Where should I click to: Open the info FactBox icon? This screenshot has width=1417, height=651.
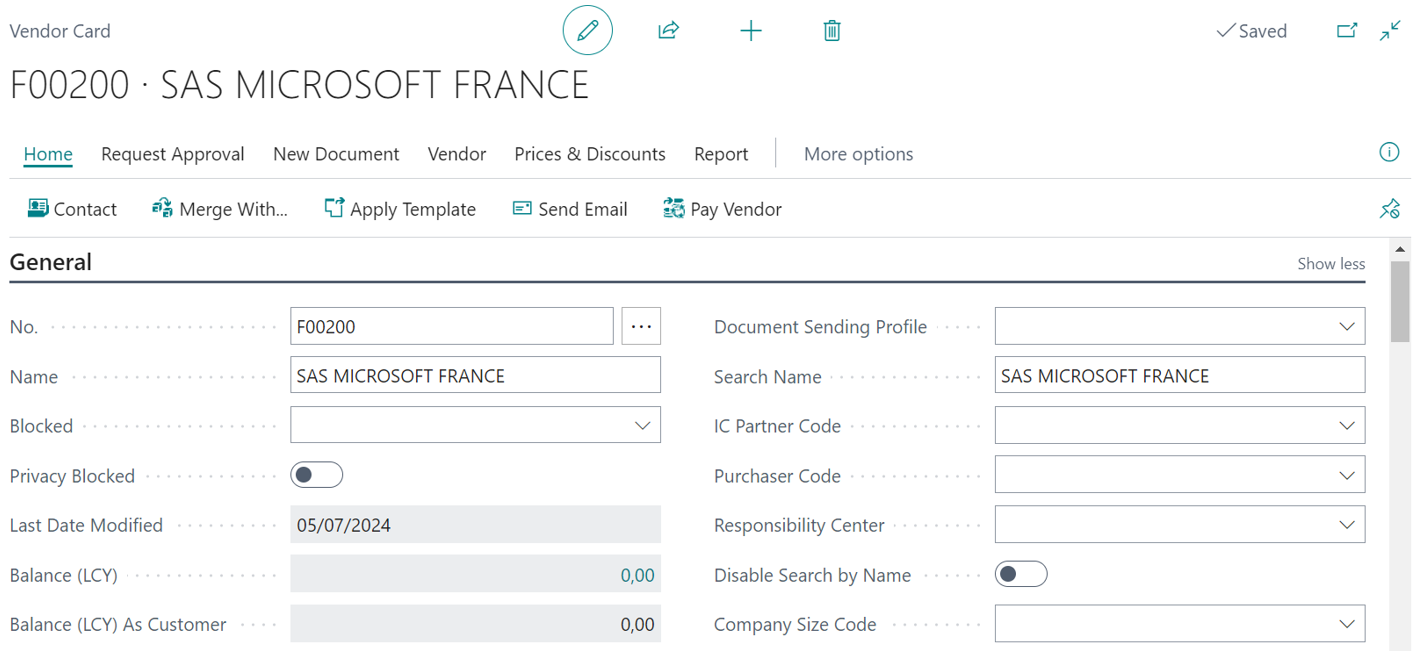tap(1389, 152)
